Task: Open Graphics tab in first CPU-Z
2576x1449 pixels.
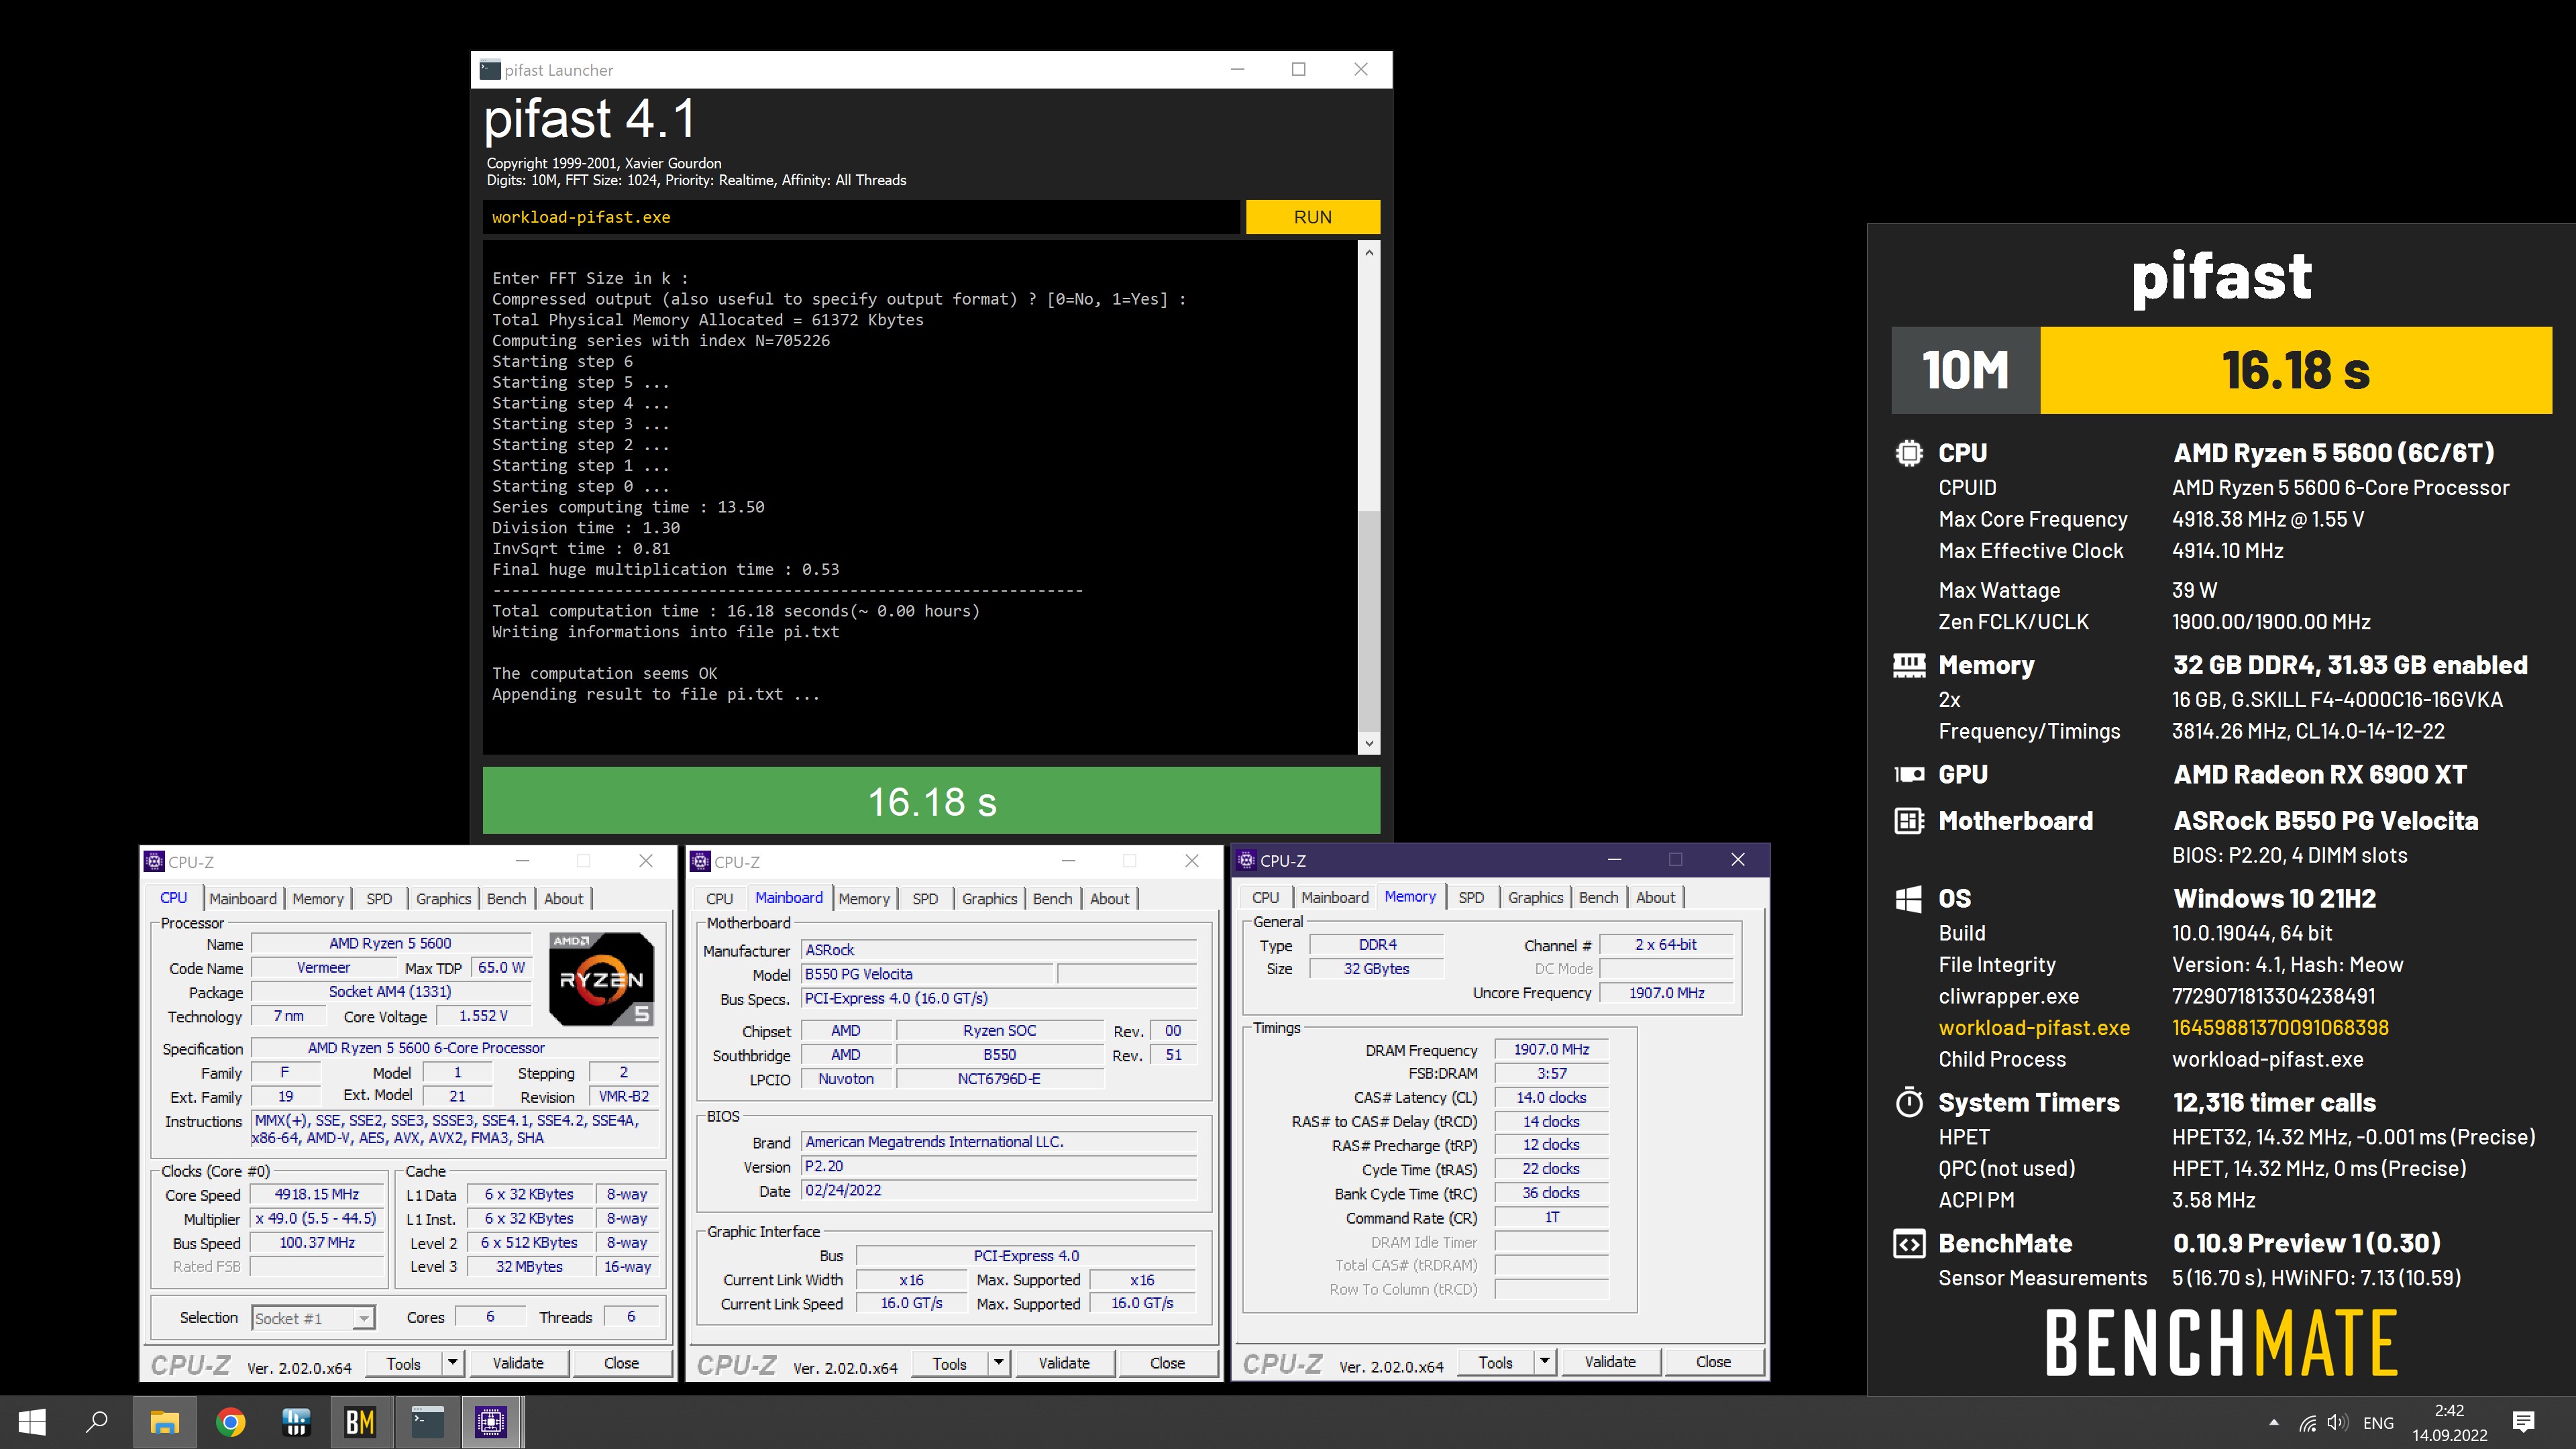Action: [x=443, y=898]
